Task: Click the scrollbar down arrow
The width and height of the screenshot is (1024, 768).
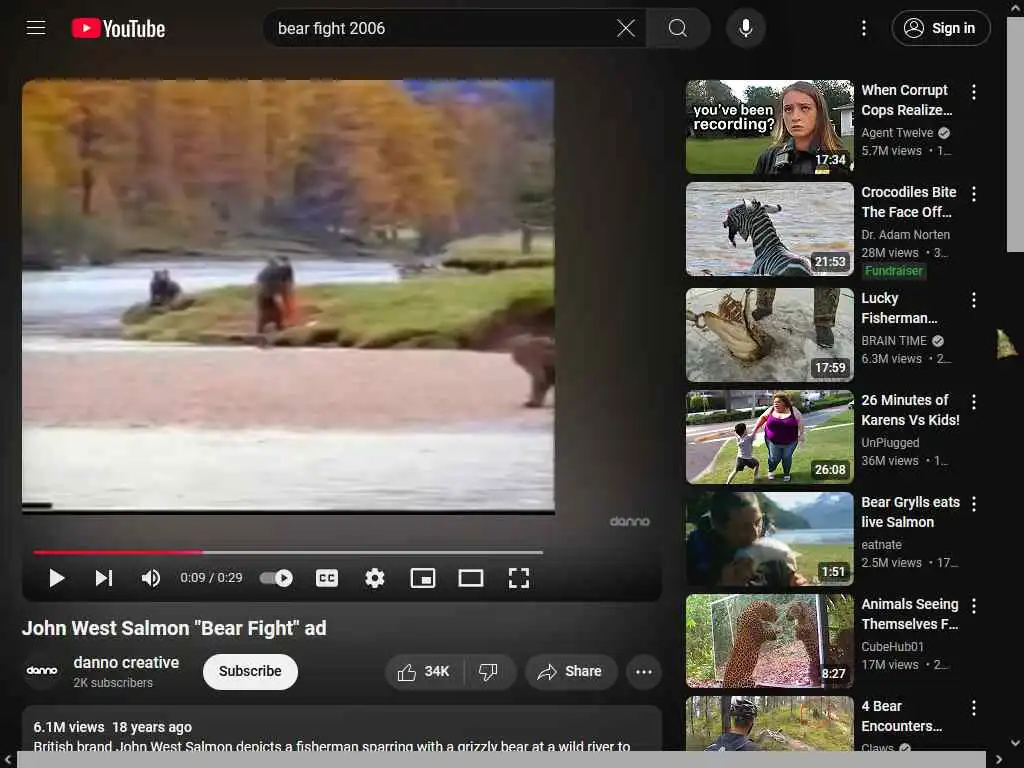Action: [x=1015, y=743]
